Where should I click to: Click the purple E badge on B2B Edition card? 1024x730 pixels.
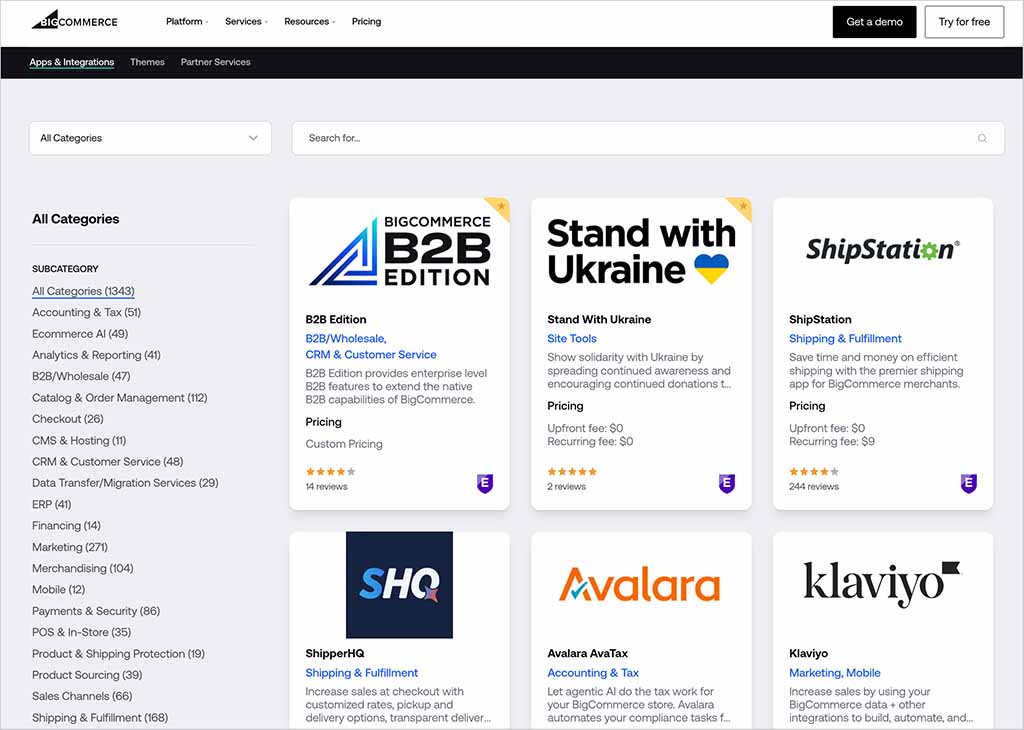[x=485, y=483]
